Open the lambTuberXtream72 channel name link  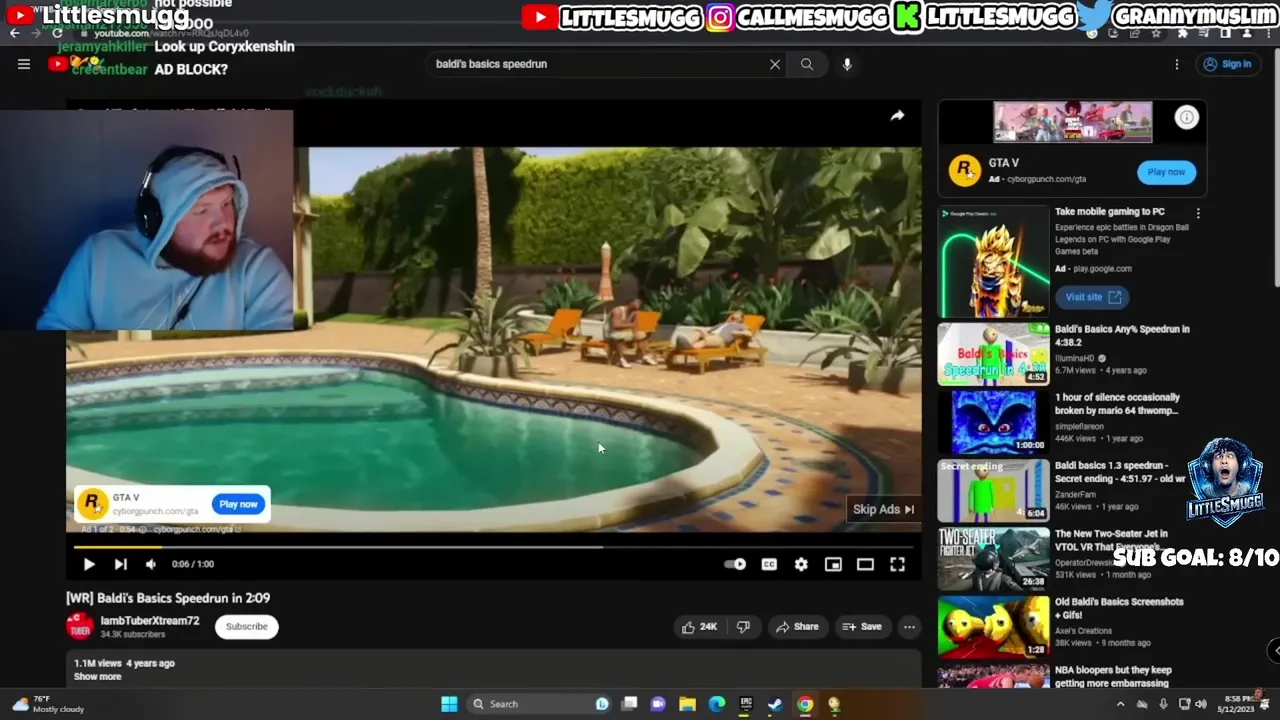[x=150, y=620]
